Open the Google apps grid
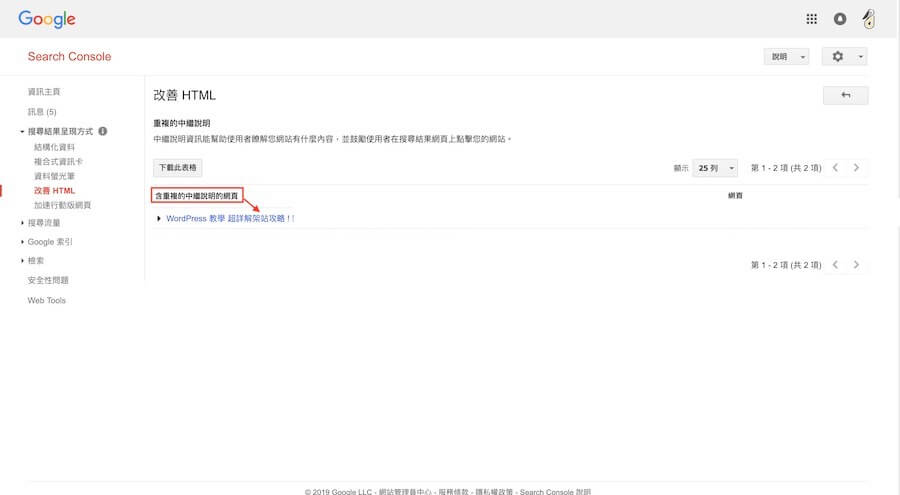The height and width of the screenshot is (495, 900). [x=812, y=19]
